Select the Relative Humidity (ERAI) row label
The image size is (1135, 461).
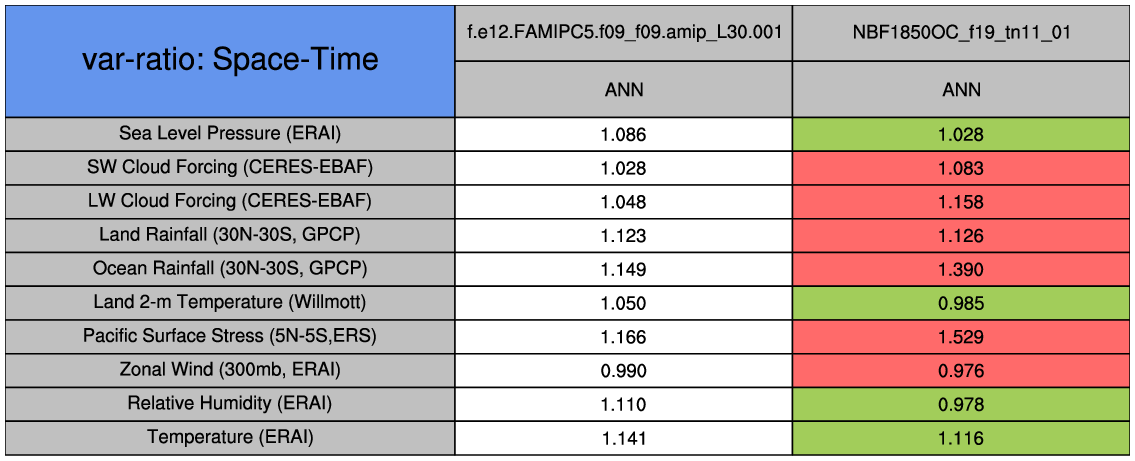coord(230,404)
